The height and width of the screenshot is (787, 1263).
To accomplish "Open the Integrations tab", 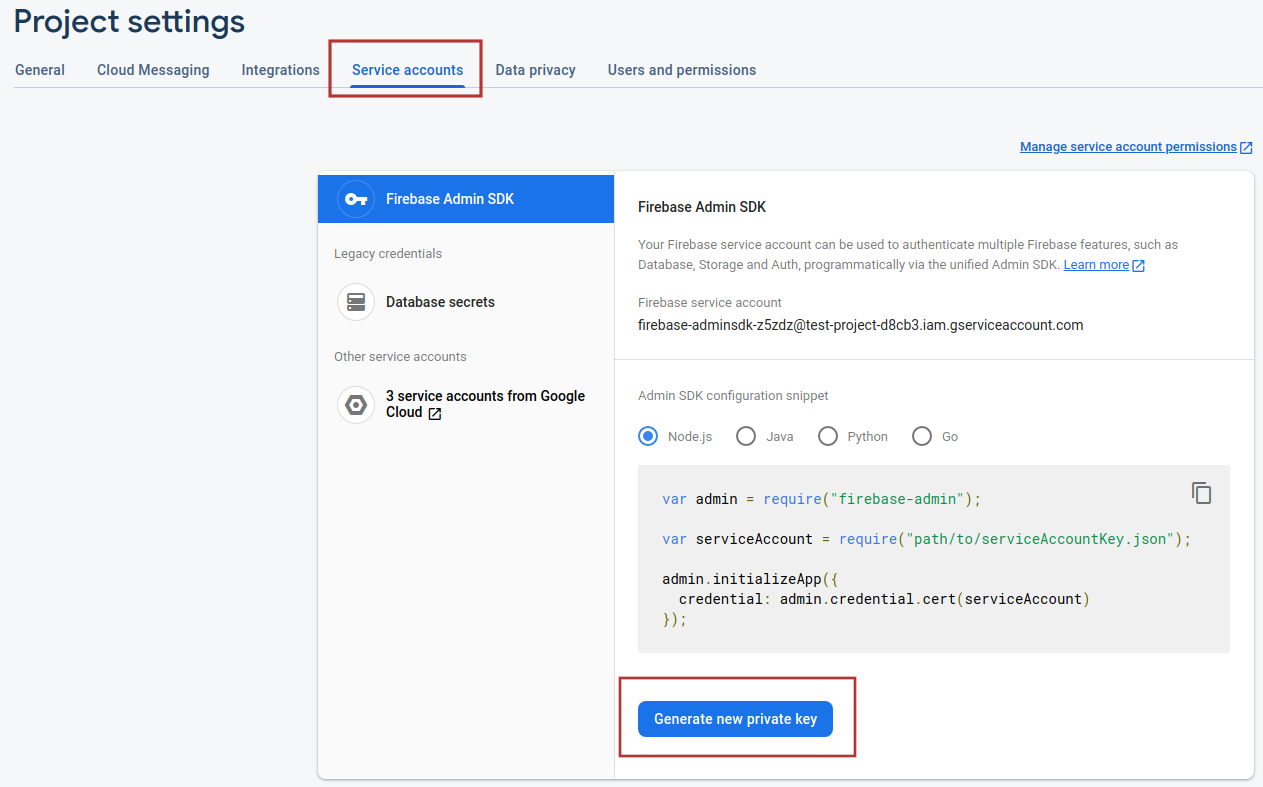I will [281, 70].
